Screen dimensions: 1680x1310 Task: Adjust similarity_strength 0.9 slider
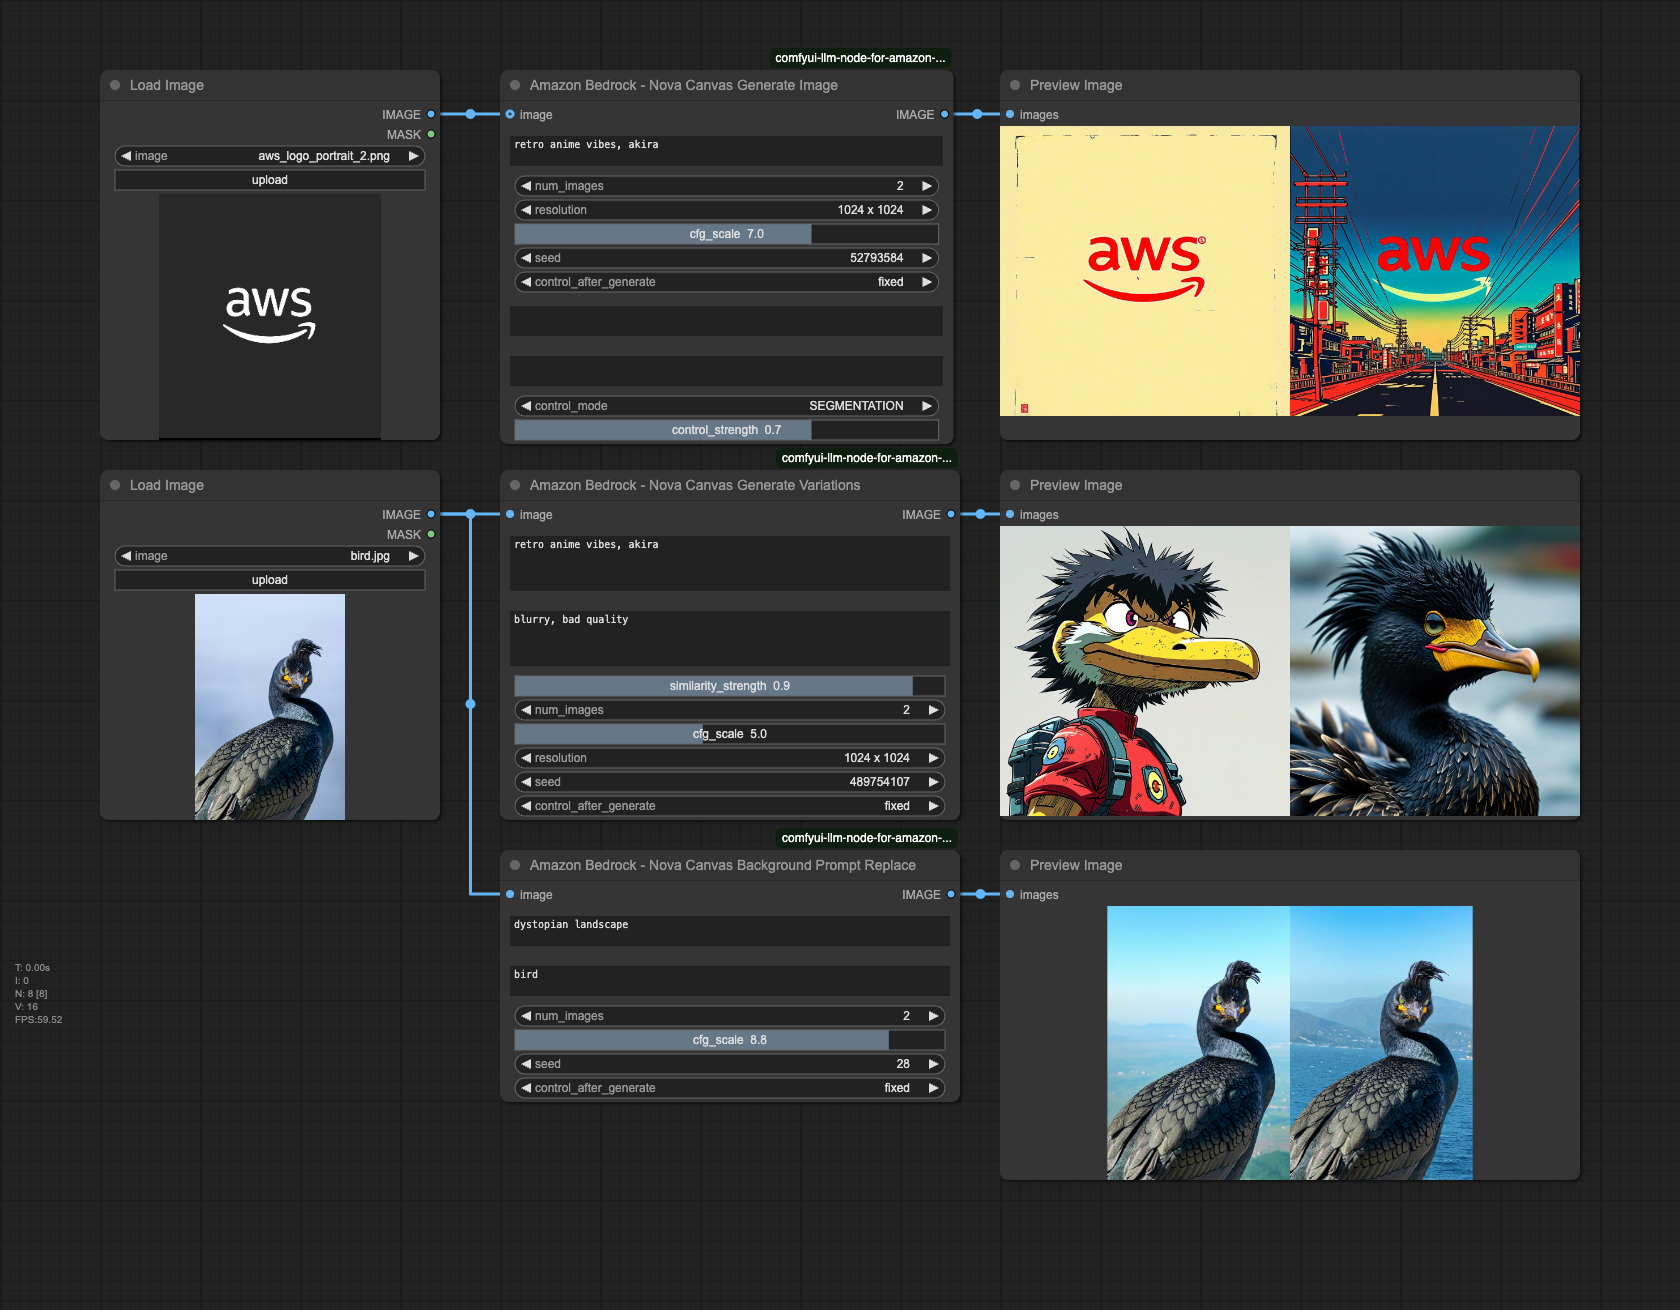730,686
